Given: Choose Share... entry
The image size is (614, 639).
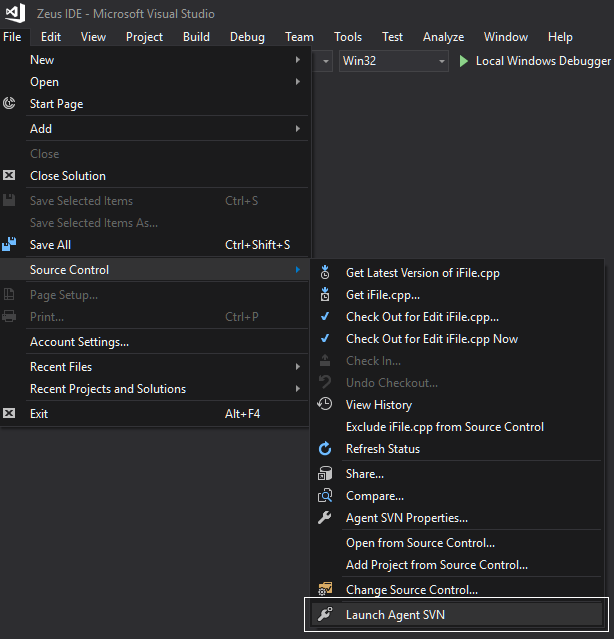Looking at the screenshot, I should [x=457, y=474].
